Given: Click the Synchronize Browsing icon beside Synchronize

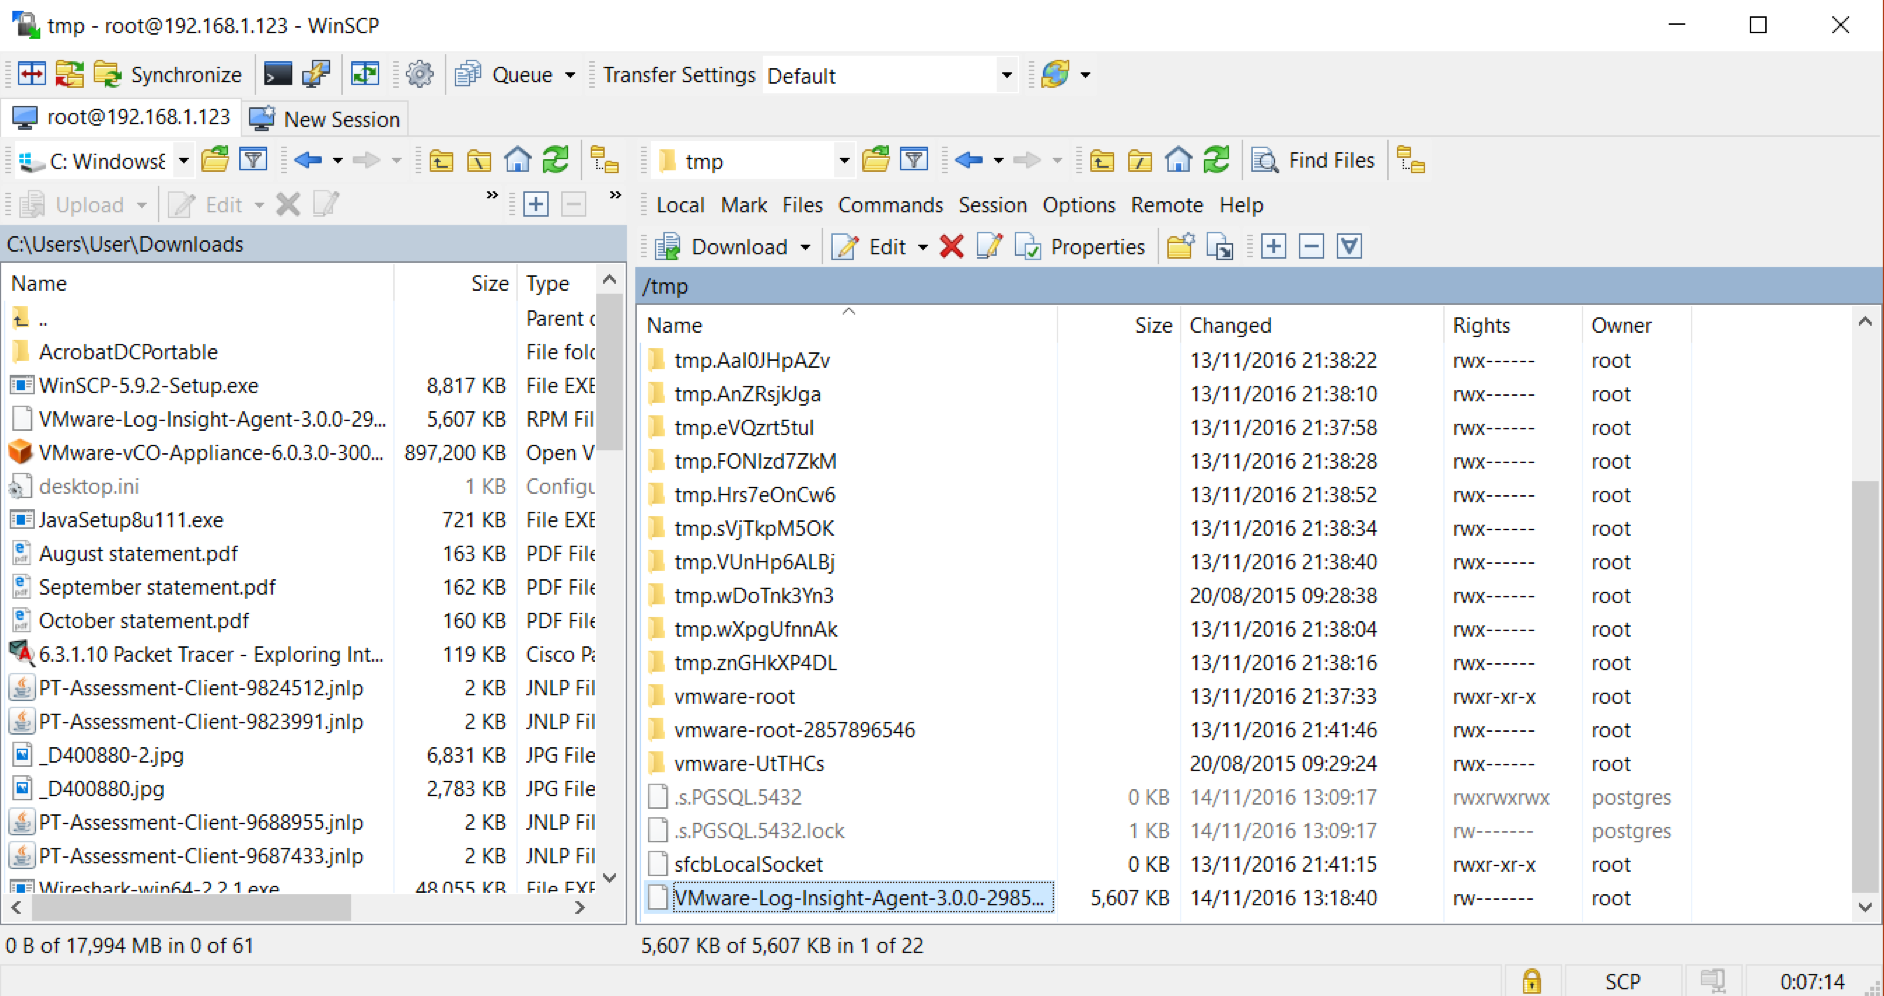Looking at the screenshot, I should [x=69, y=74].
